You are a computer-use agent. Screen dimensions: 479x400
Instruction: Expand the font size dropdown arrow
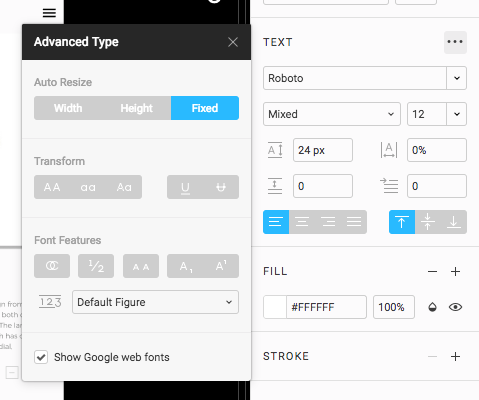click(x=457, y=114)
